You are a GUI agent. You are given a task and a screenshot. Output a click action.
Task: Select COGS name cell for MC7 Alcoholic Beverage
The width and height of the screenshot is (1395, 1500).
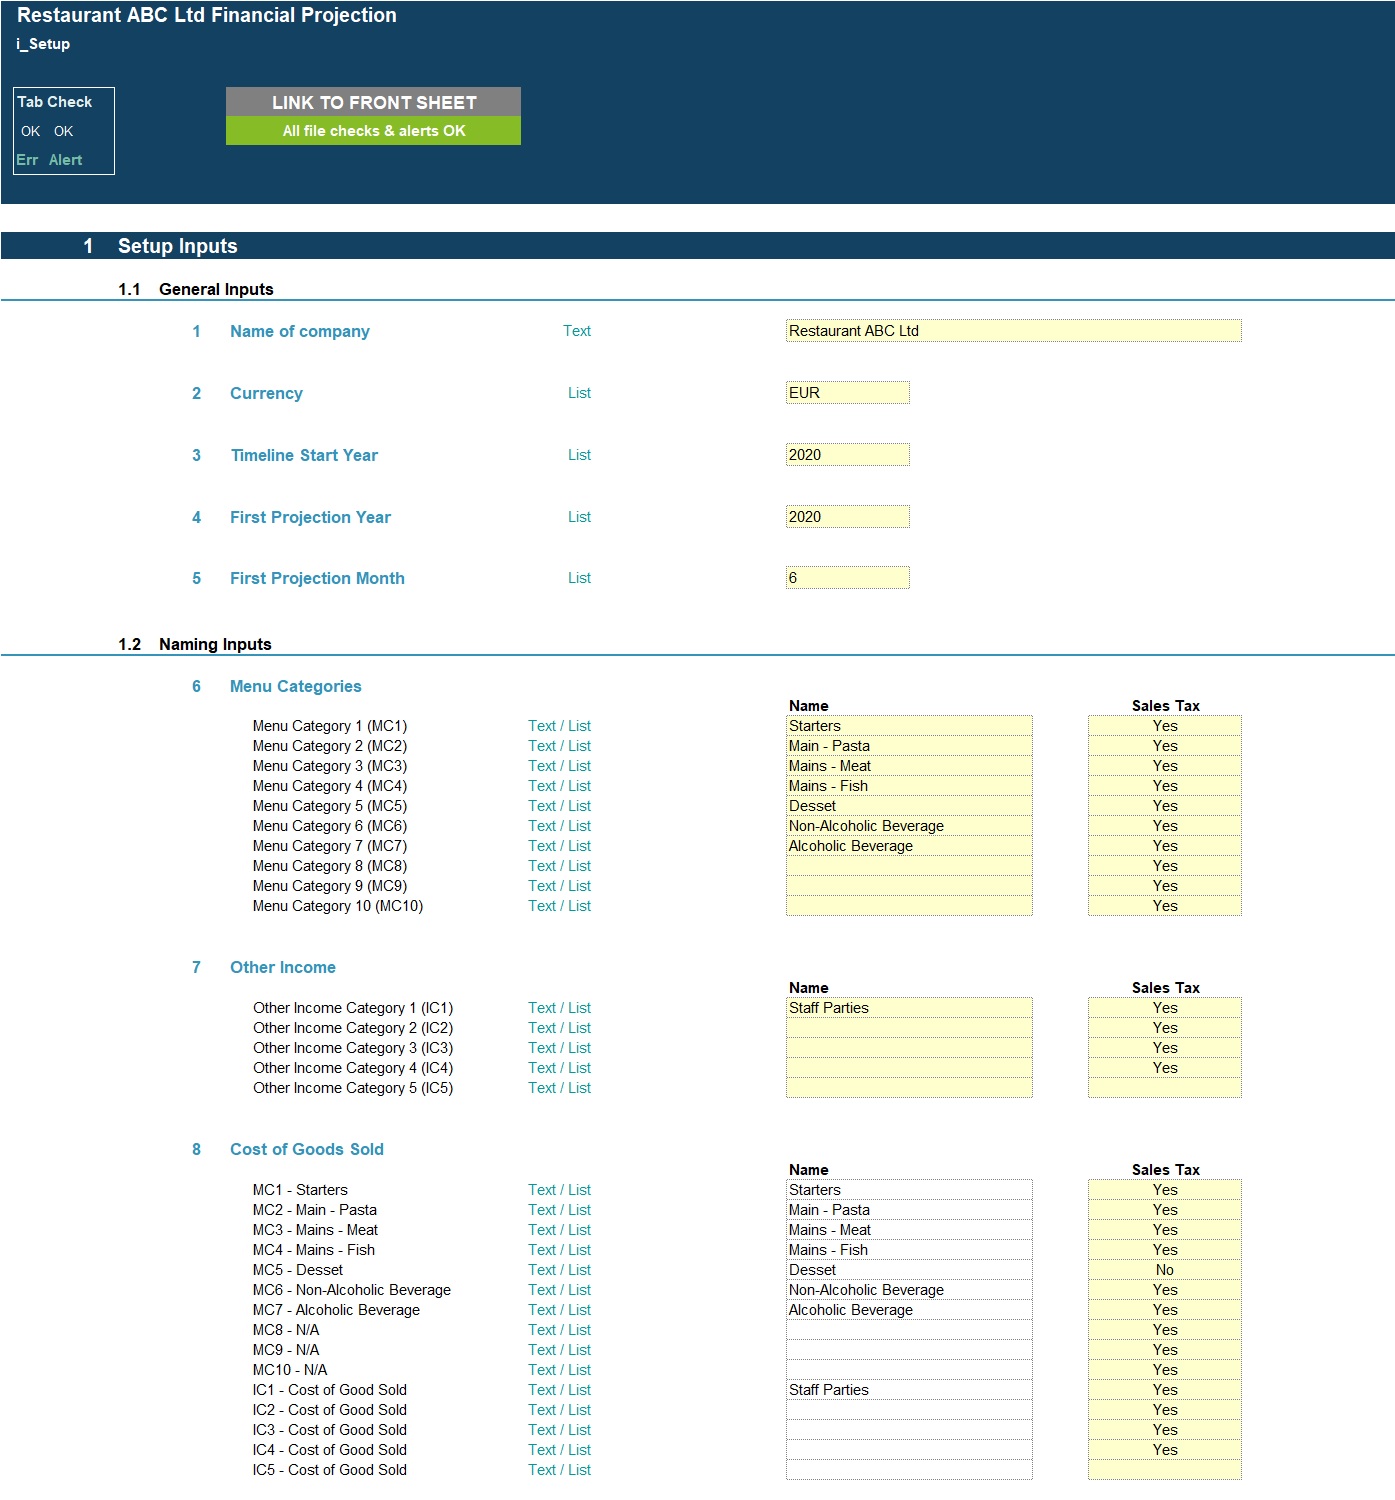tap(909, 1310)
